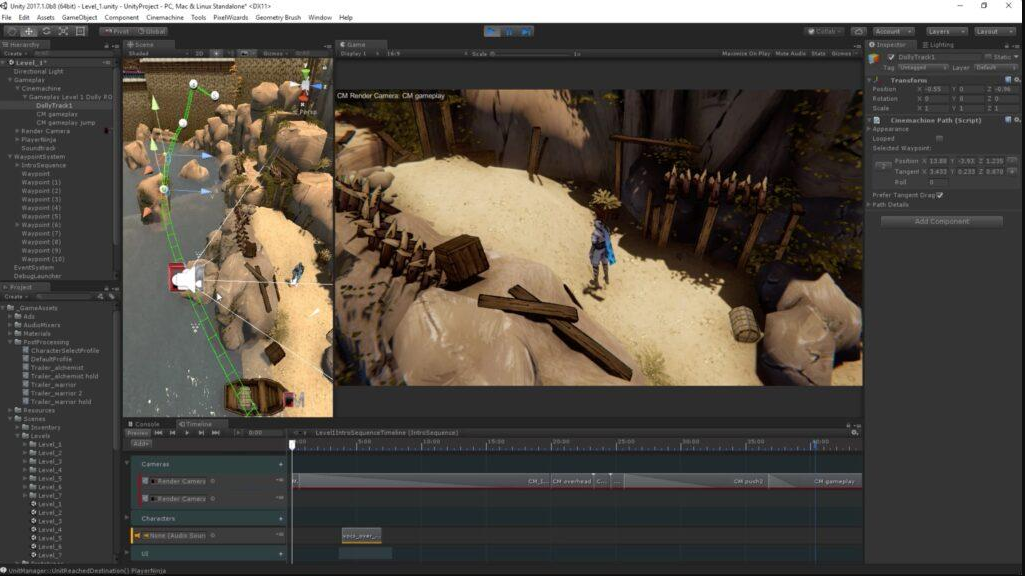Expand the Characters track group
The height and width of the screenshot is (576, 1025).
tap(127, 518)
